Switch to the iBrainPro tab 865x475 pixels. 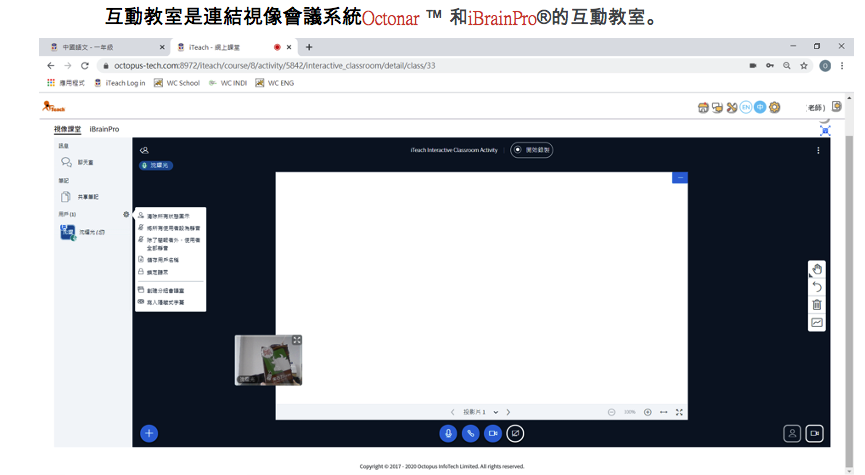pos(104,129)
